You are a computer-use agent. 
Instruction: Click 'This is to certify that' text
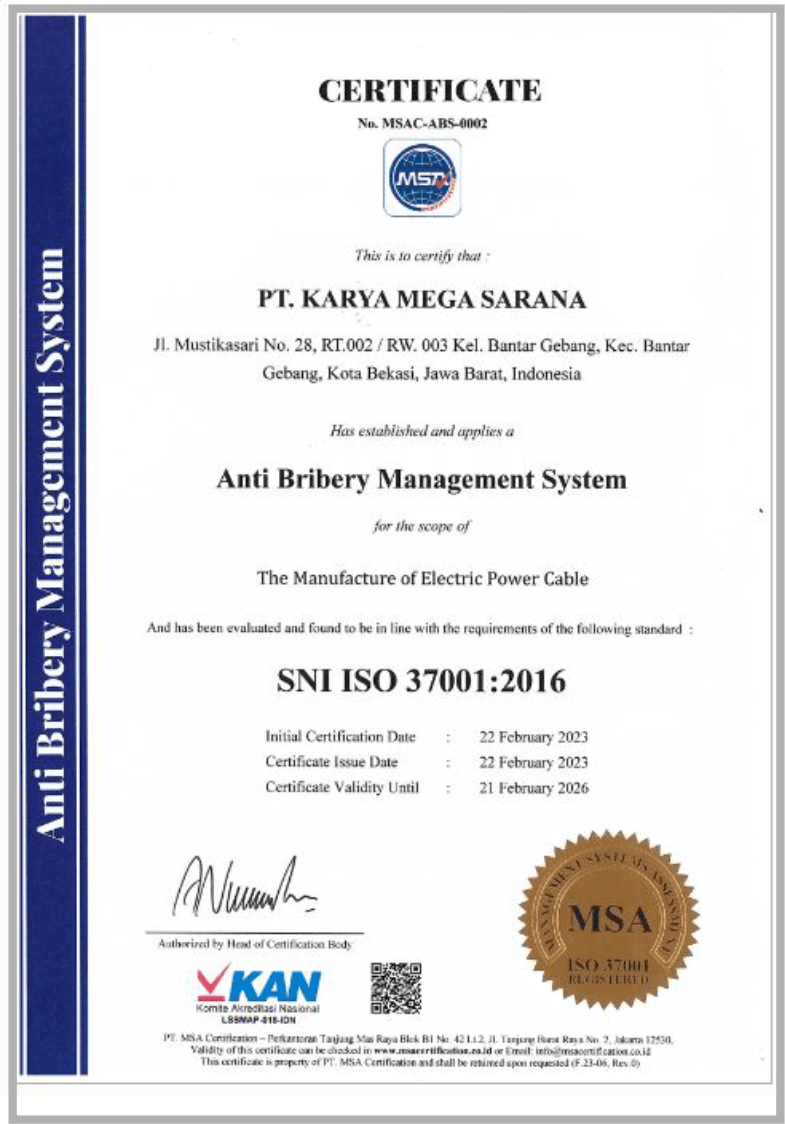[422, 255]
